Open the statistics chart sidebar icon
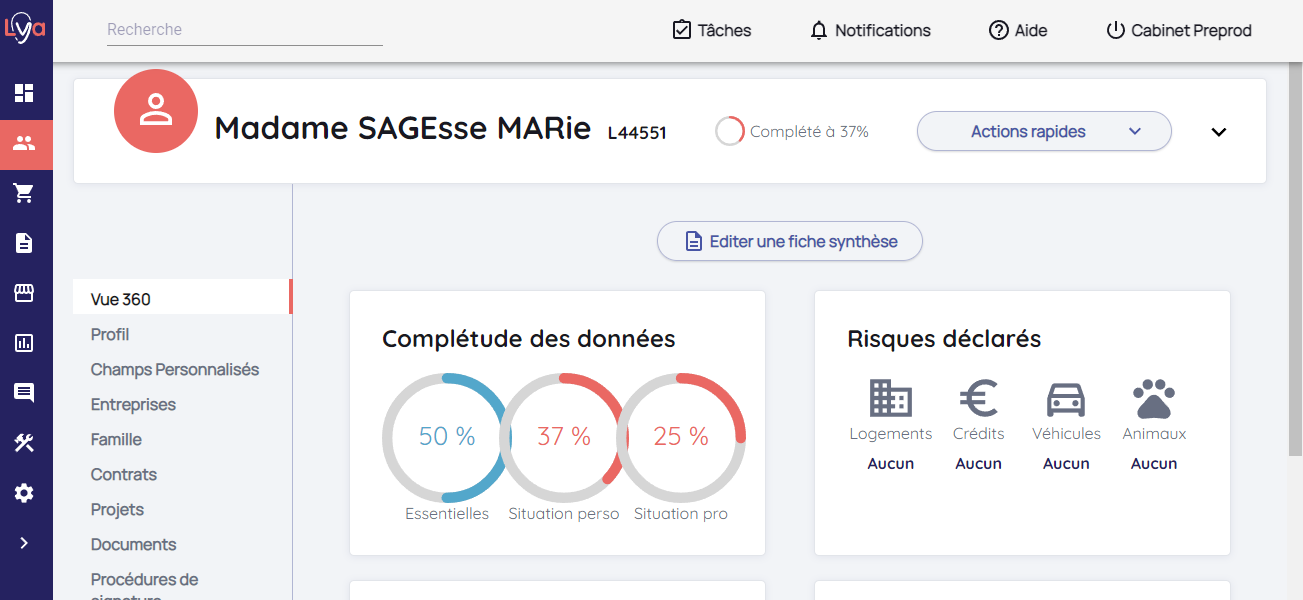The height and width of the screenshot is (600, 1303). point(24,343)
